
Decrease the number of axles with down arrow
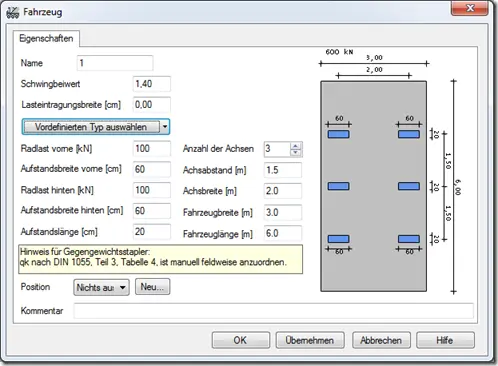296,152
